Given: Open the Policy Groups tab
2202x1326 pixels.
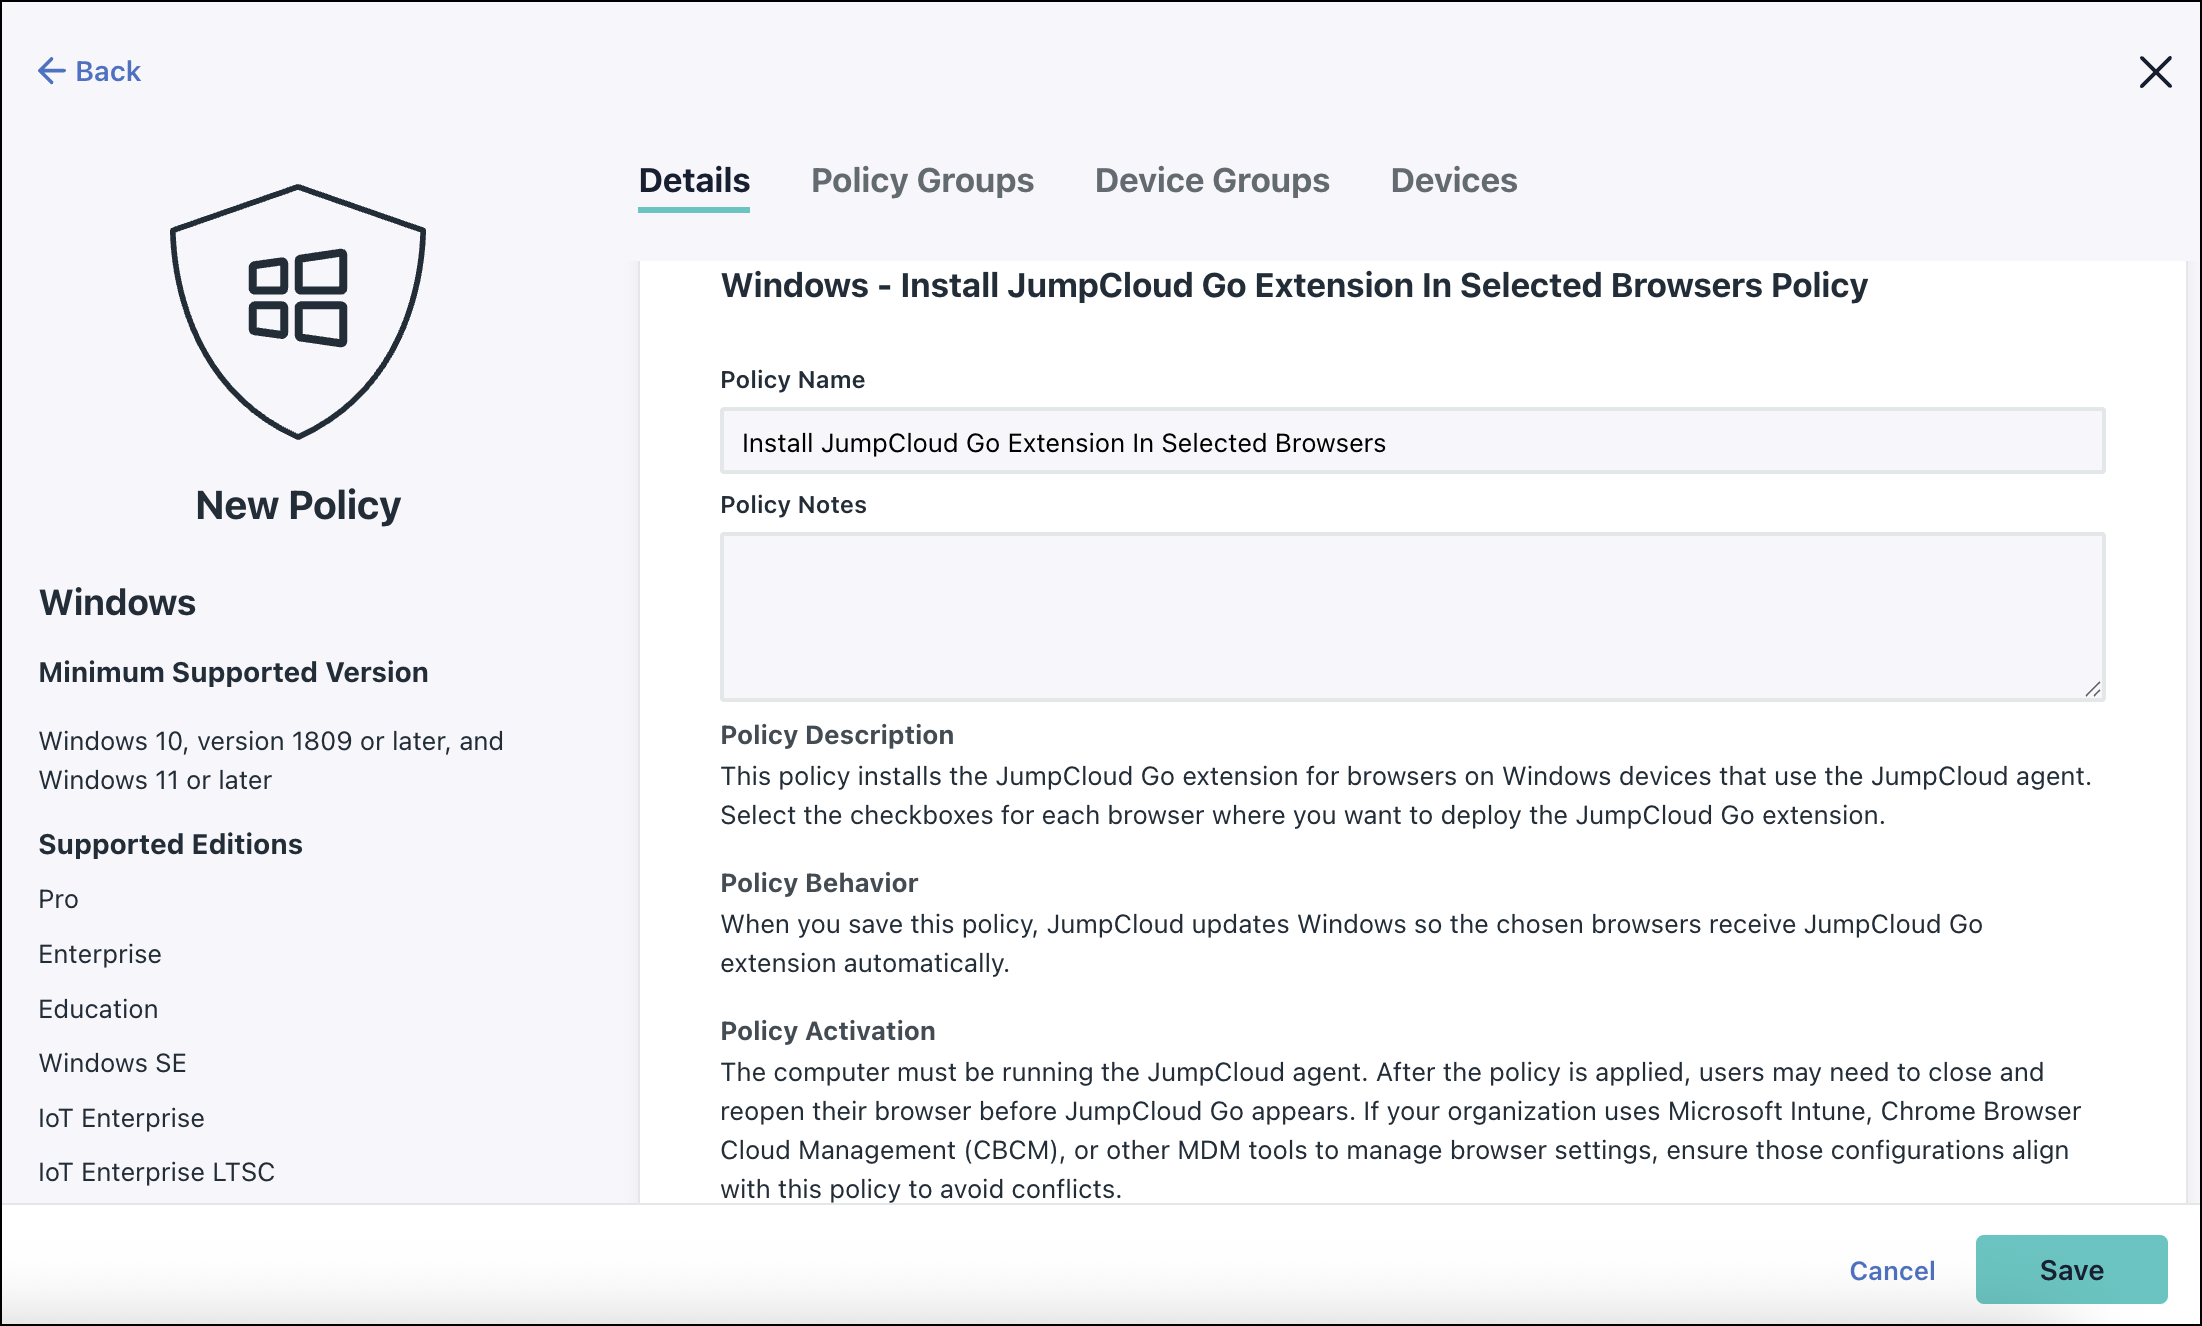Looking at the screenshot, I should (922, 180).
